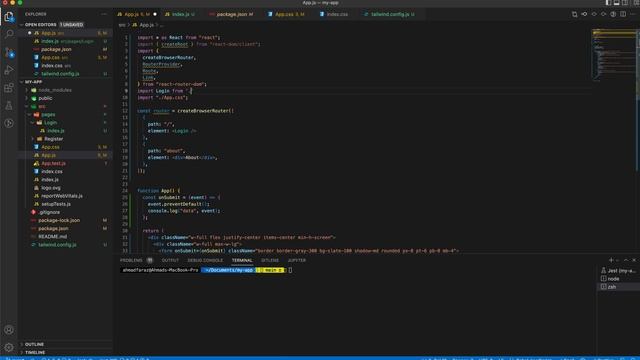640x360 pixels.
Task: Select the node terminal in terminal list
Action: pyautogui.click(x=618, y=279)
